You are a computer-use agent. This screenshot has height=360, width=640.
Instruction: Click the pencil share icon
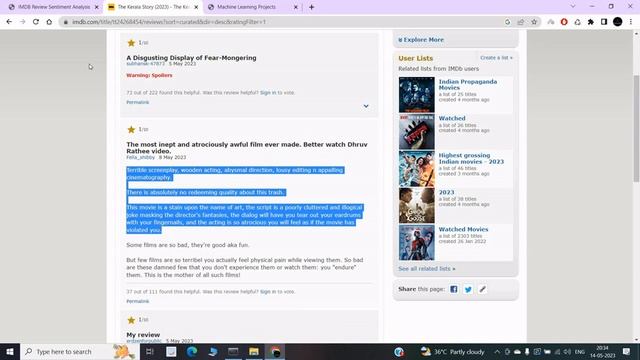482,289
